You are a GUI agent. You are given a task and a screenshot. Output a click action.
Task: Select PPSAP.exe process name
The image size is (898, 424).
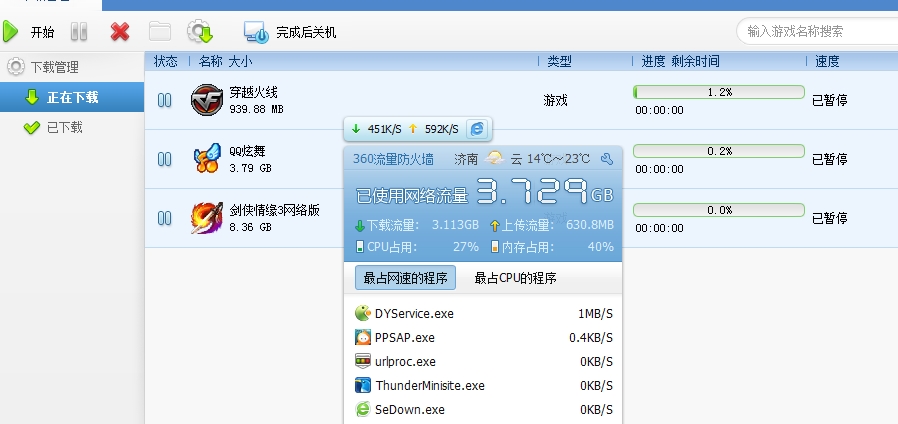pos(404,337)
